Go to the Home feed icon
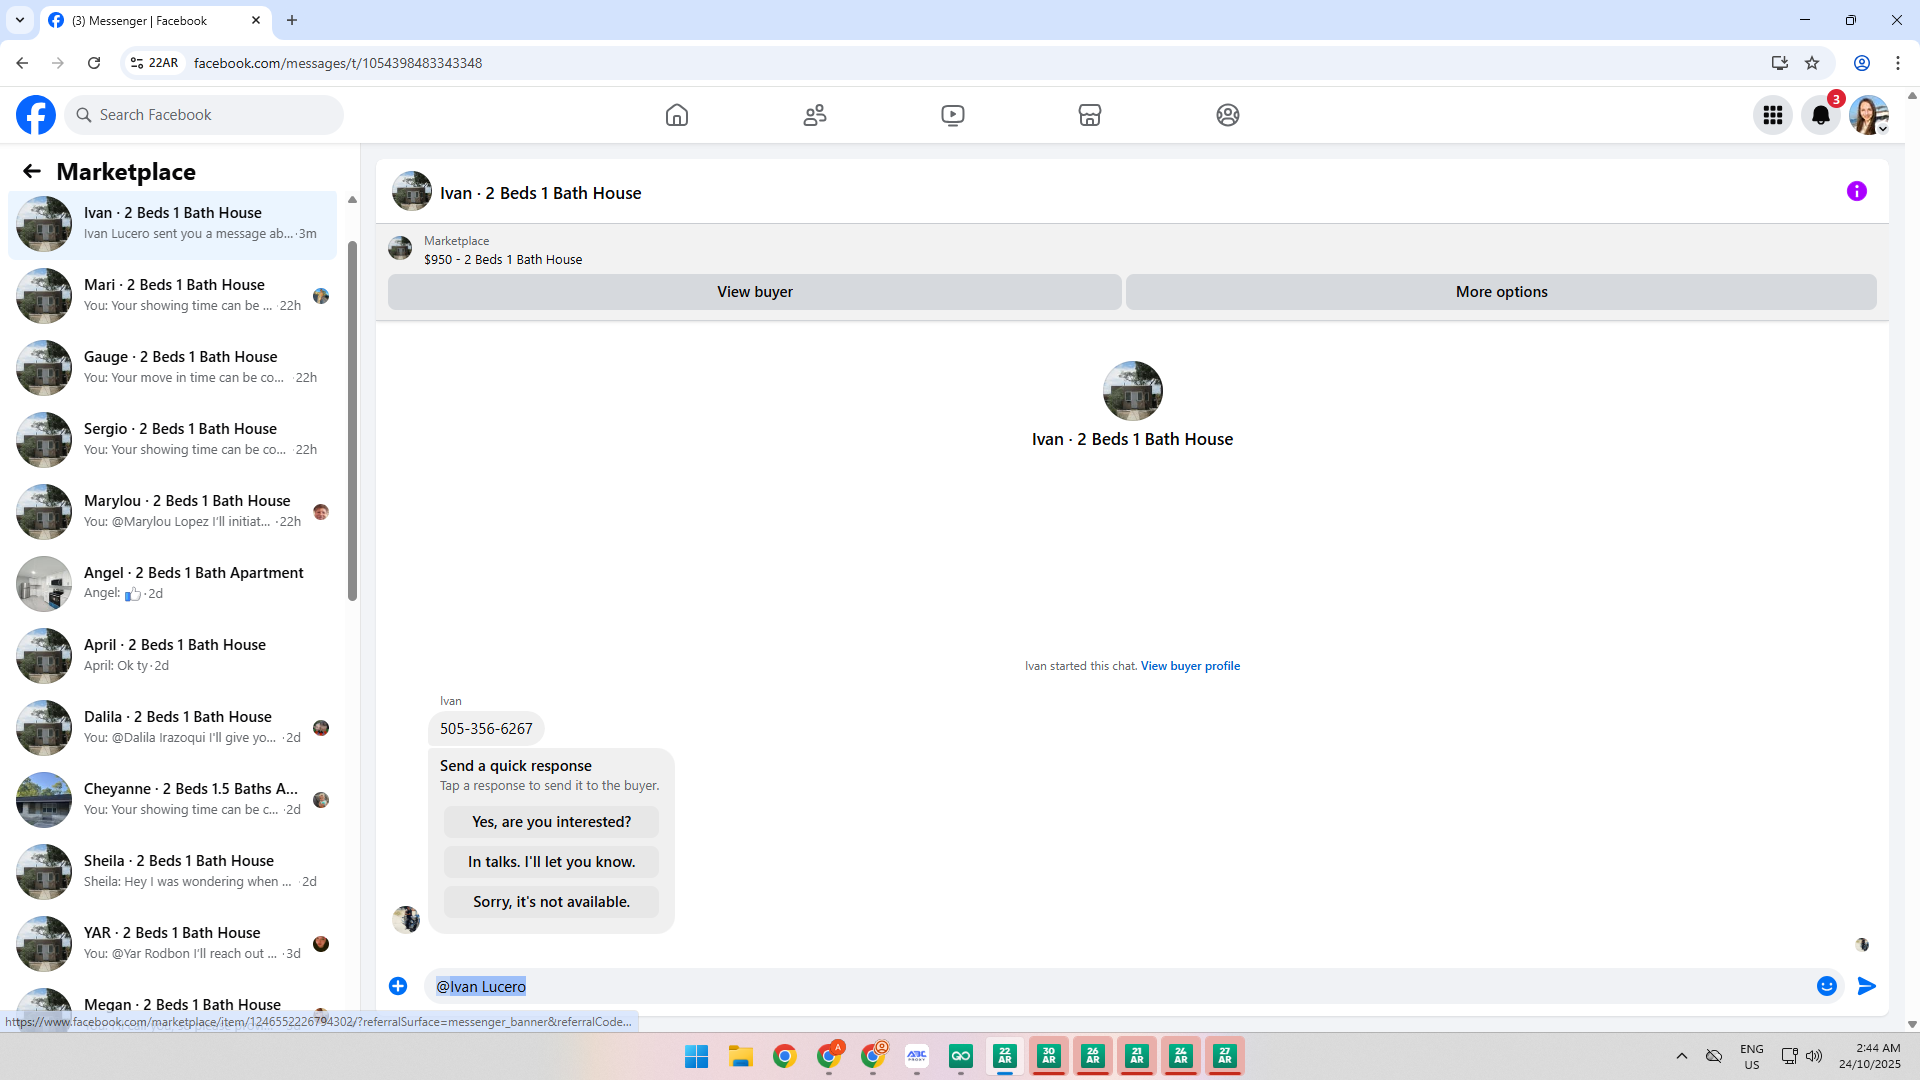This screenshot has width=1920, height=1080. [x=677, y=115]
